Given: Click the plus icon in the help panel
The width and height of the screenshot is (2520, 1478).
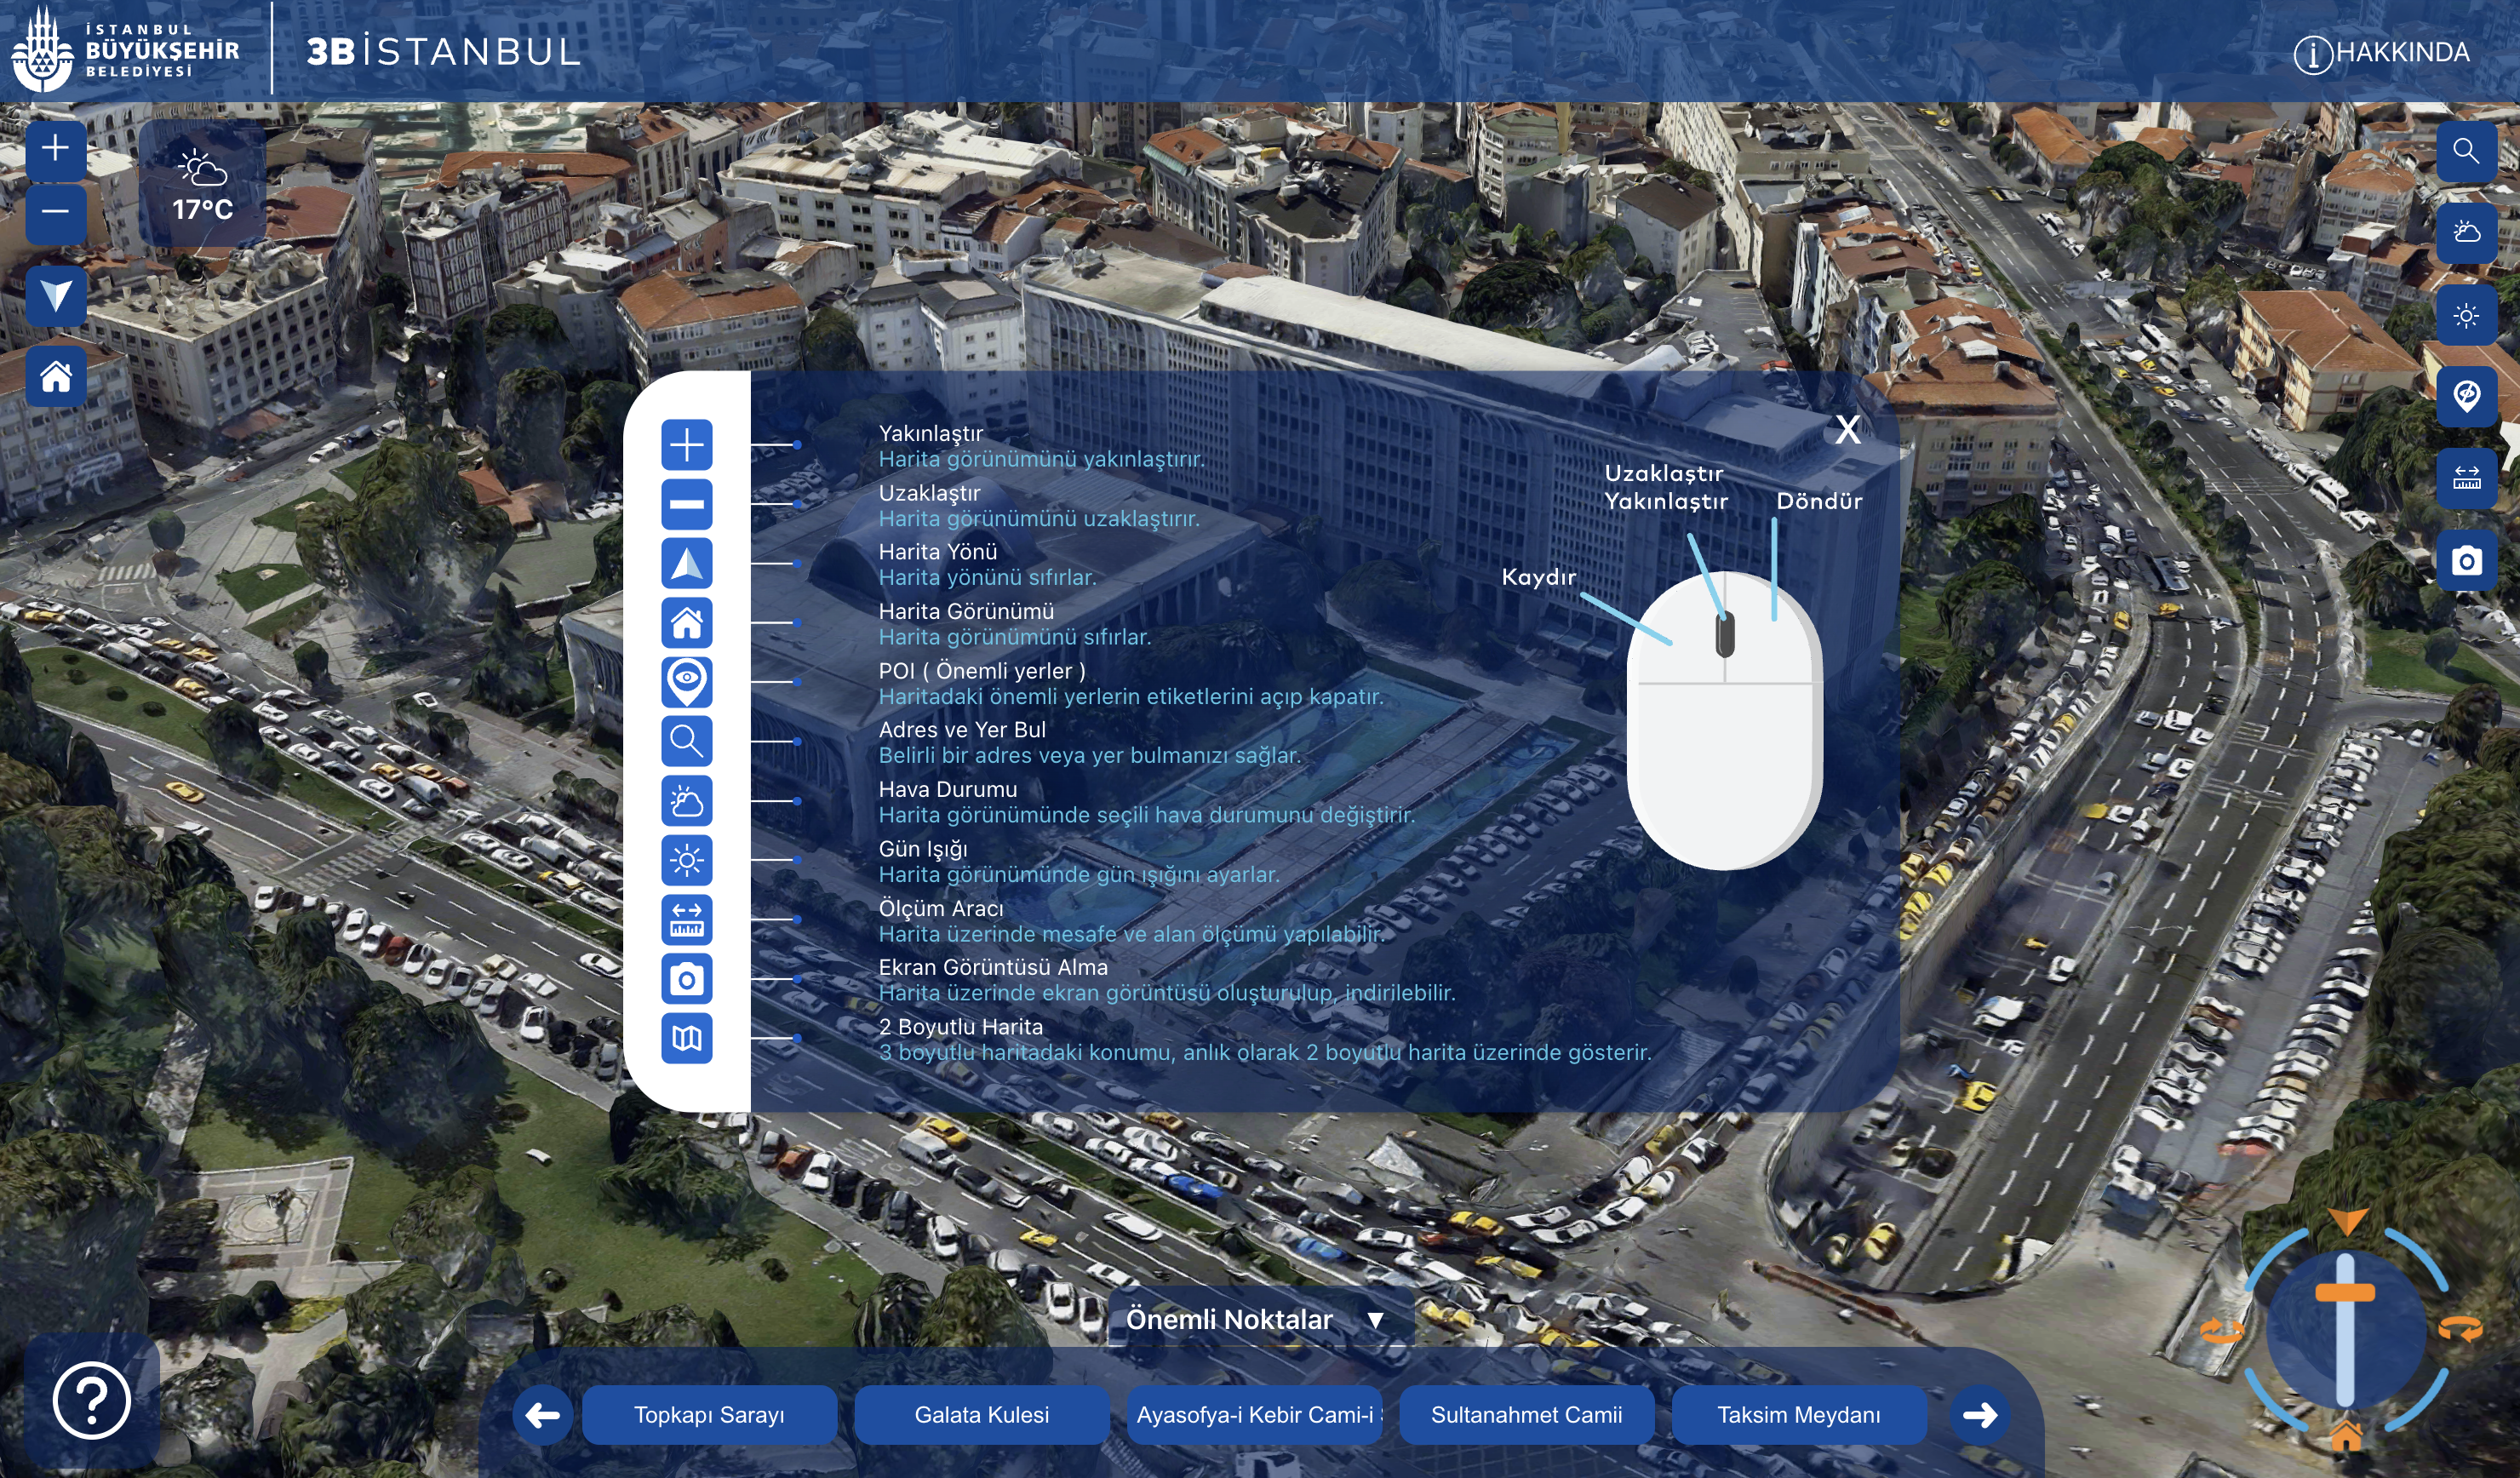Looking at the screenshot, I should (x=687, y=445).
